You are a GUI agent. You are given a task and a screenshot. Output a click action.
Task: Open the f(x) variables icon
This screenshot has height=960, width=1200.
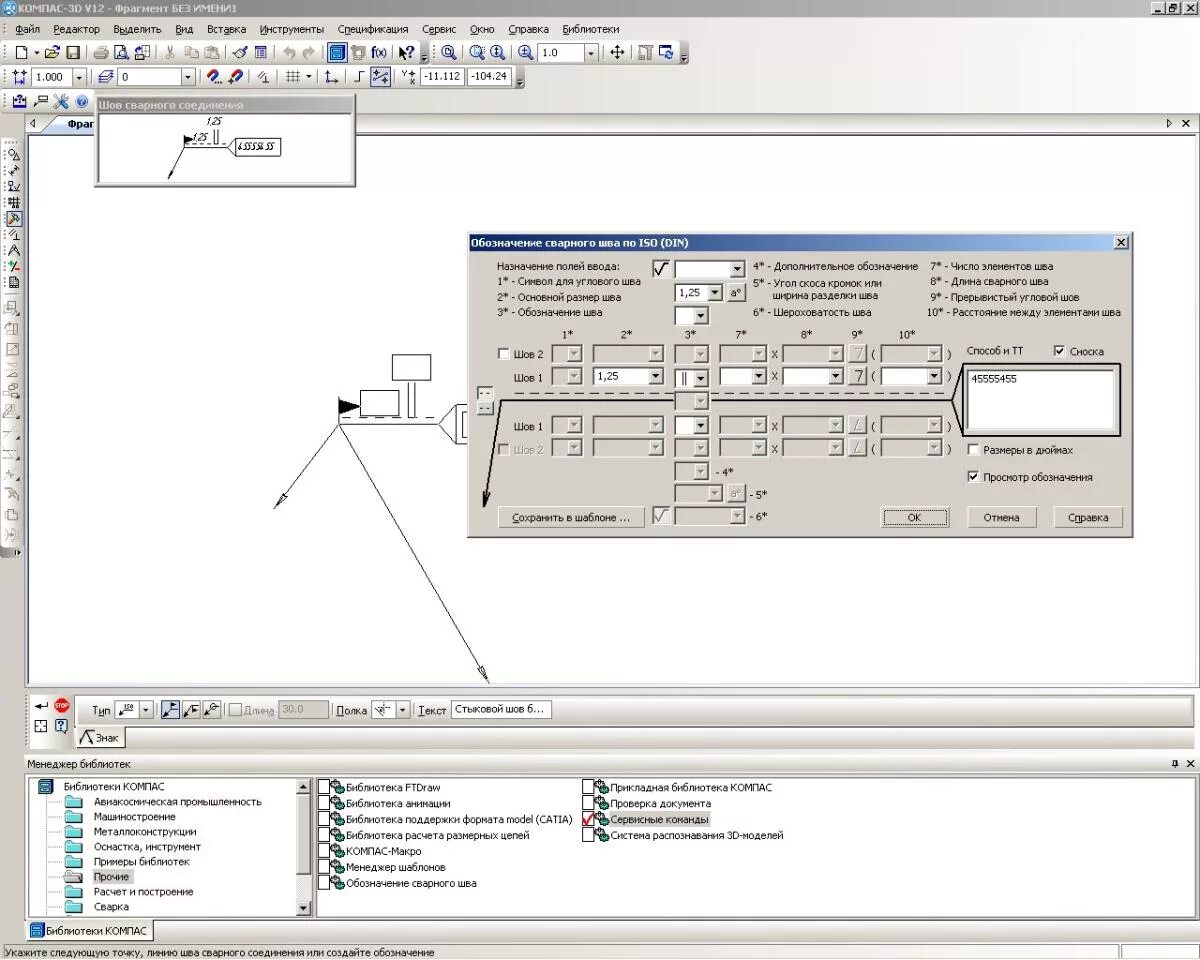pos(379,53)
